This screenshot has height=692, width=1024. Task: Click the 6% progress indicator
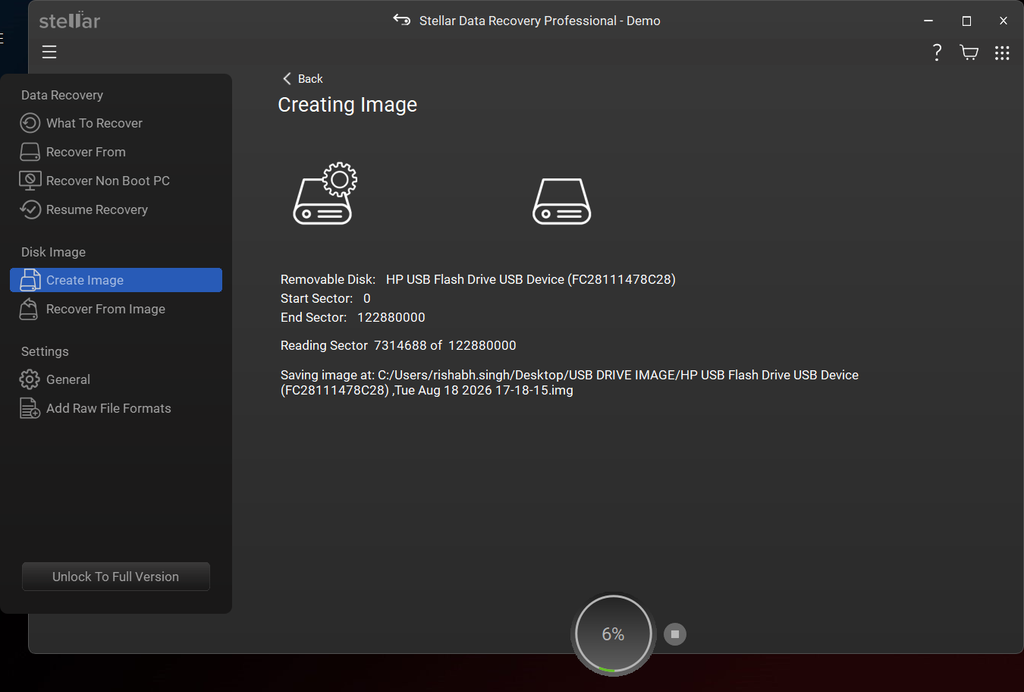613,634
